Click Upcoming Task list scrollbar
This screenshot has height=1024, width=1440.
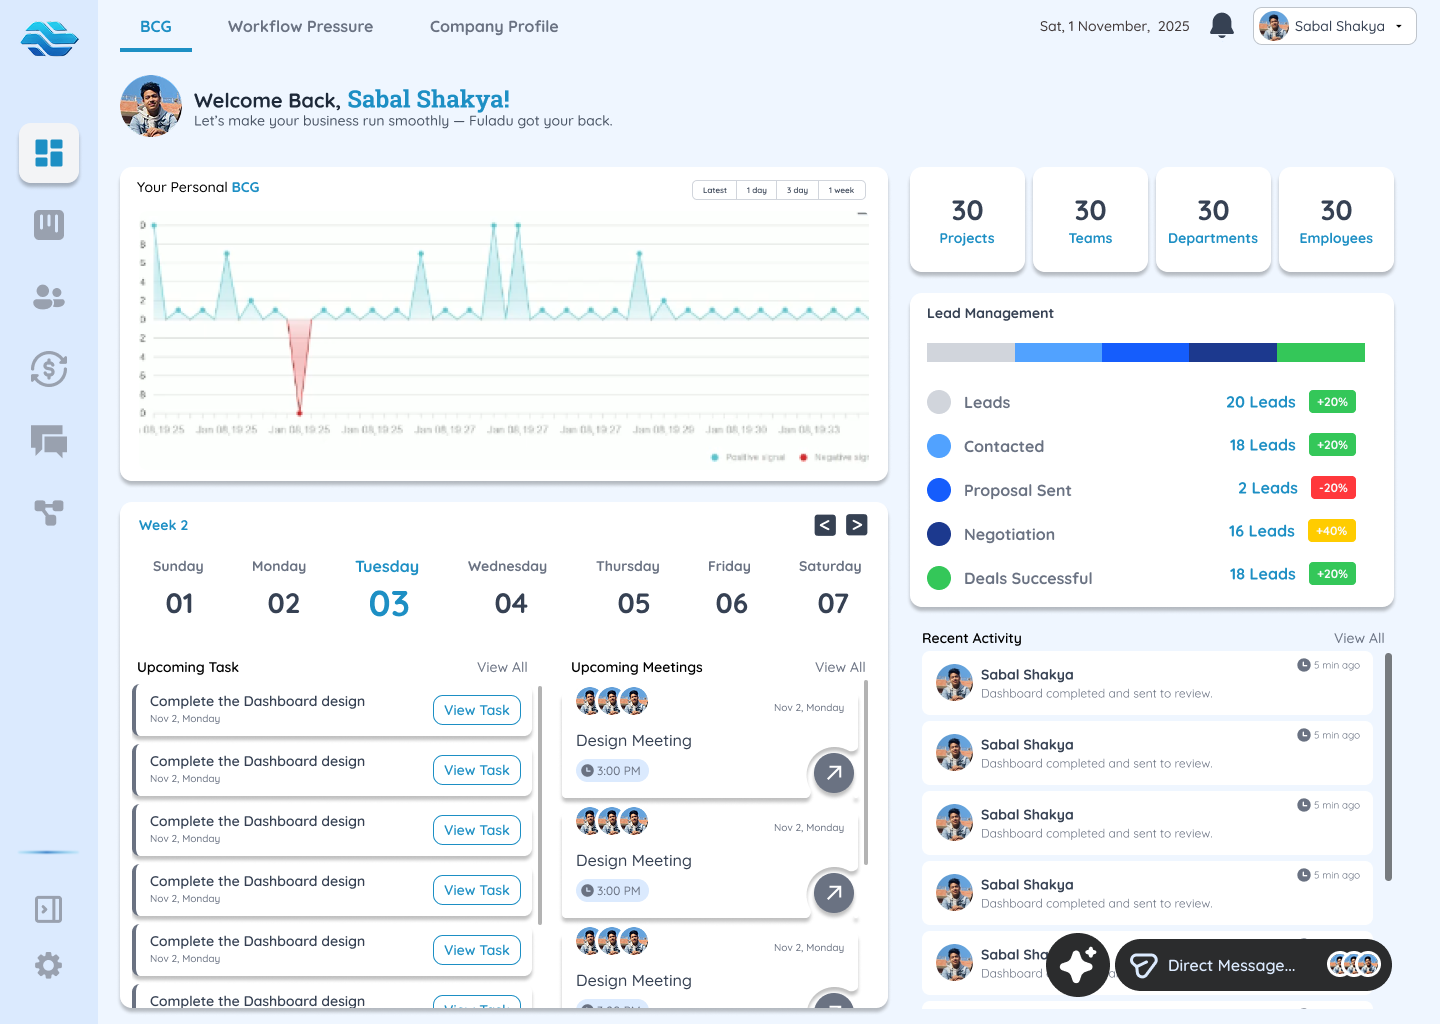coord(540,805)
